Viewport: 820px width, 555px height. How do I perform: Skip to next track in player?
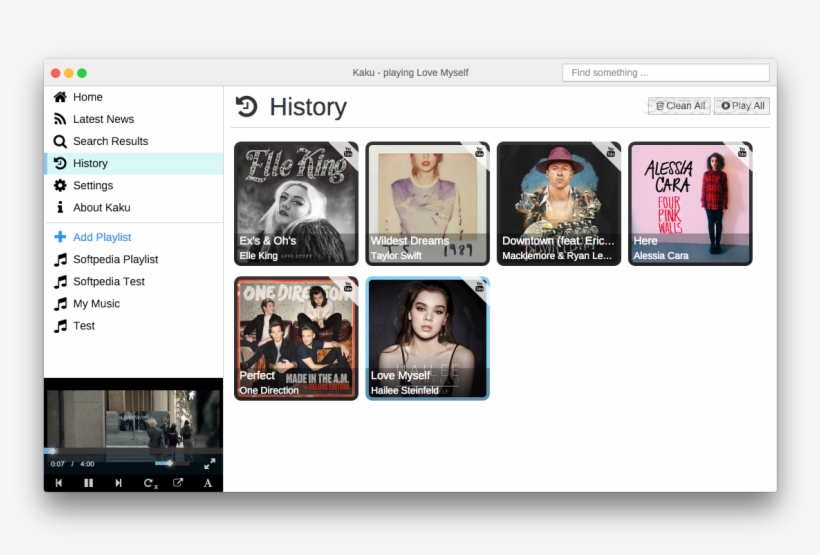[x=118, y=483]
